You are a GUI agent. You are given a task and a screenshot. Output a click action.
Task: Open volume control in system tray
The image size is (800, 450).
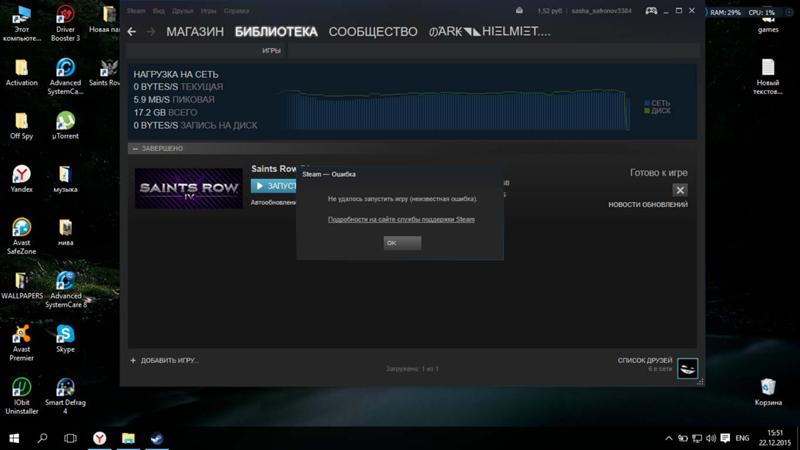711,438
